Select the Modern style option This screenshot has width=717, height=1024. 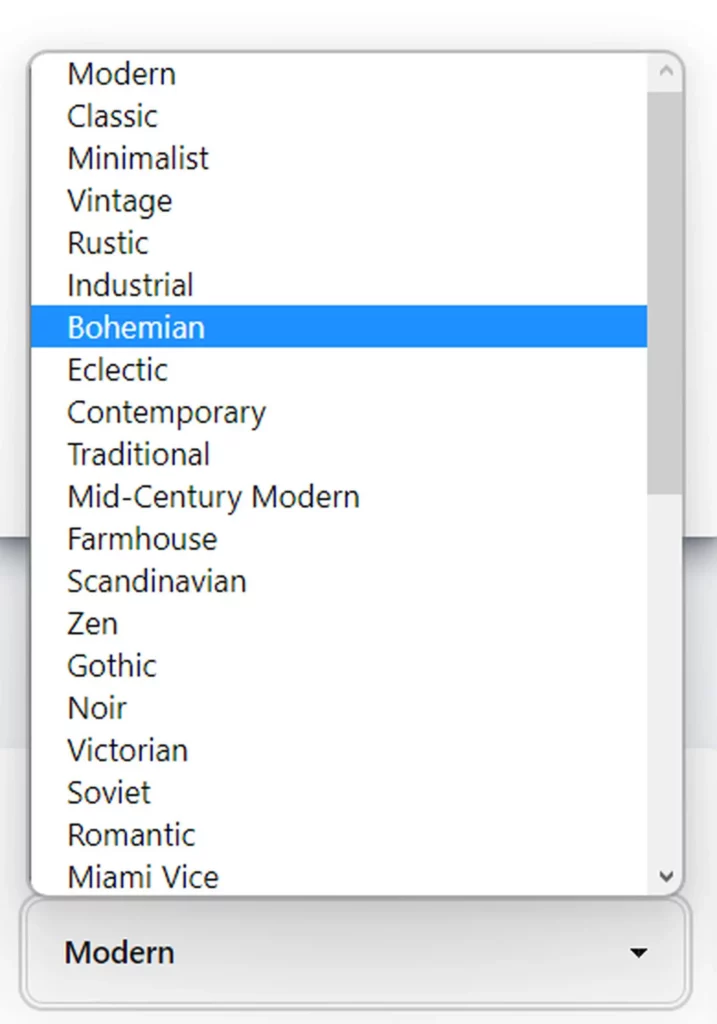(121, 74)
